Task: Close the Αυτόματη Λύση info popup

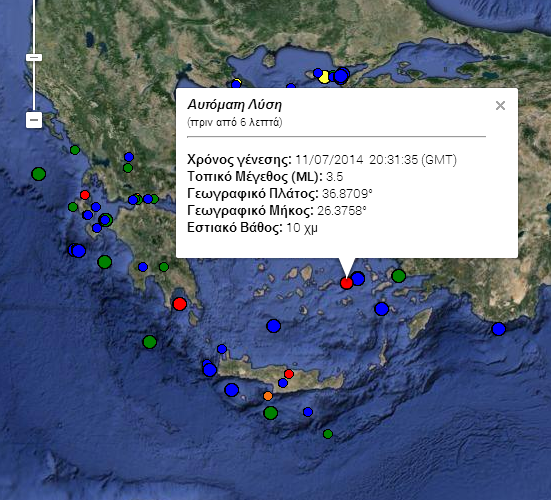Action: [x=500, y=105]
